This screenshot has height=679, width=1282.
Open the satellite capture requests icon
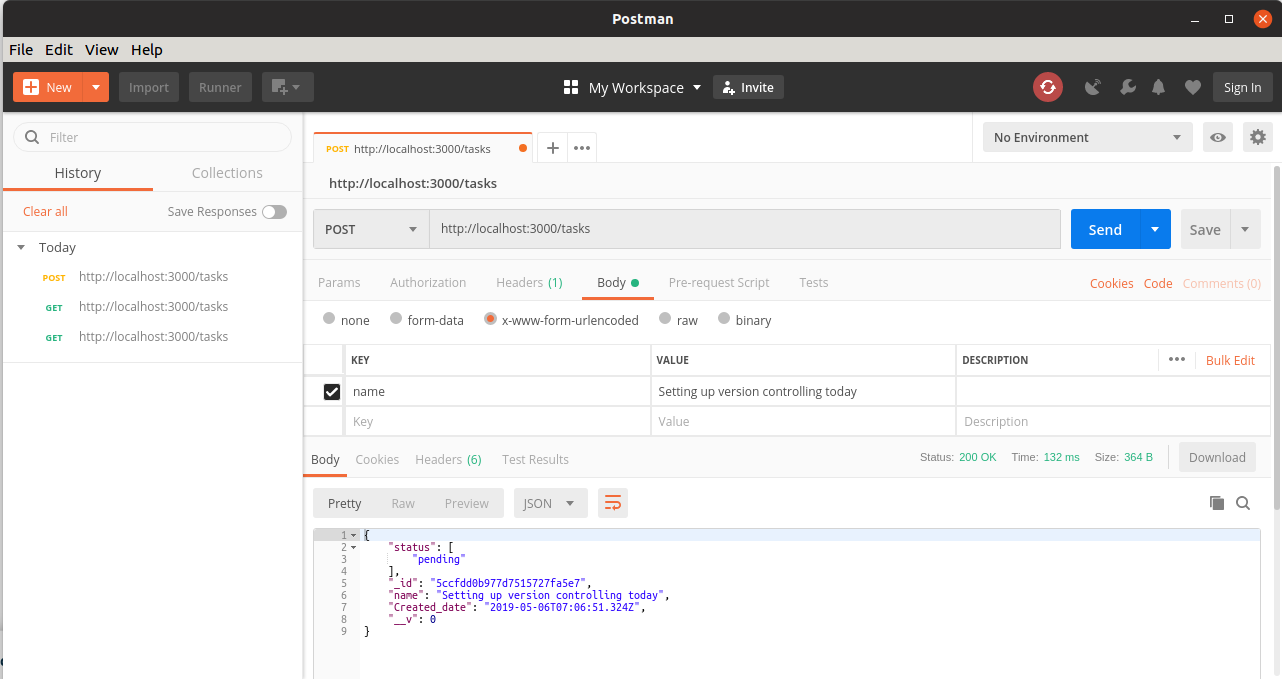1093,87
